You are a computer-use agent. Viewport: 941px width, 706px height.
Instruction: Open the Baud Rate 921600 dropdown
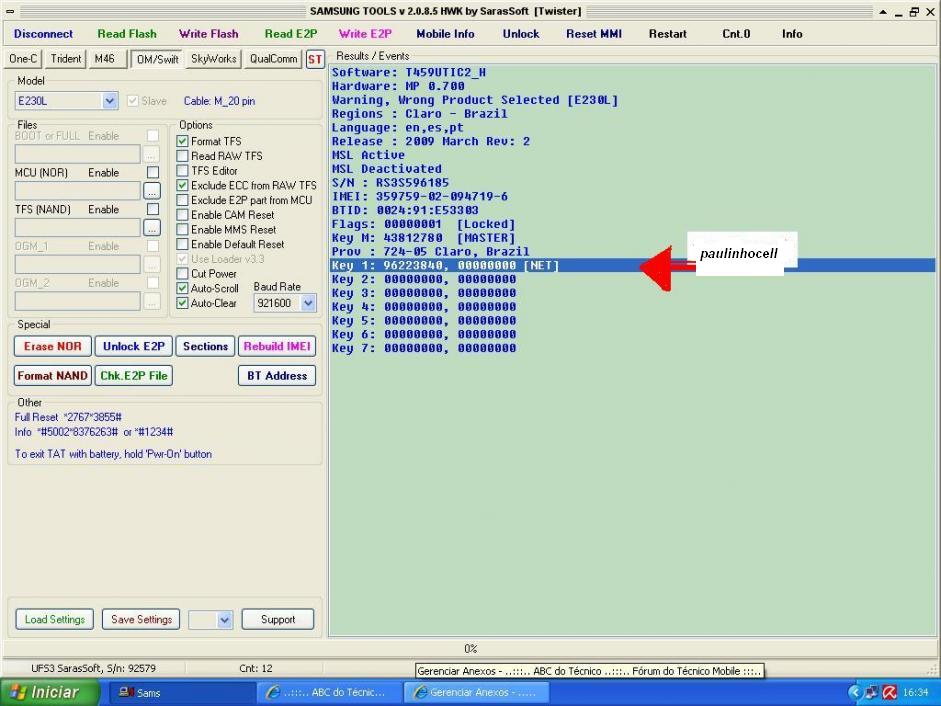308,303
